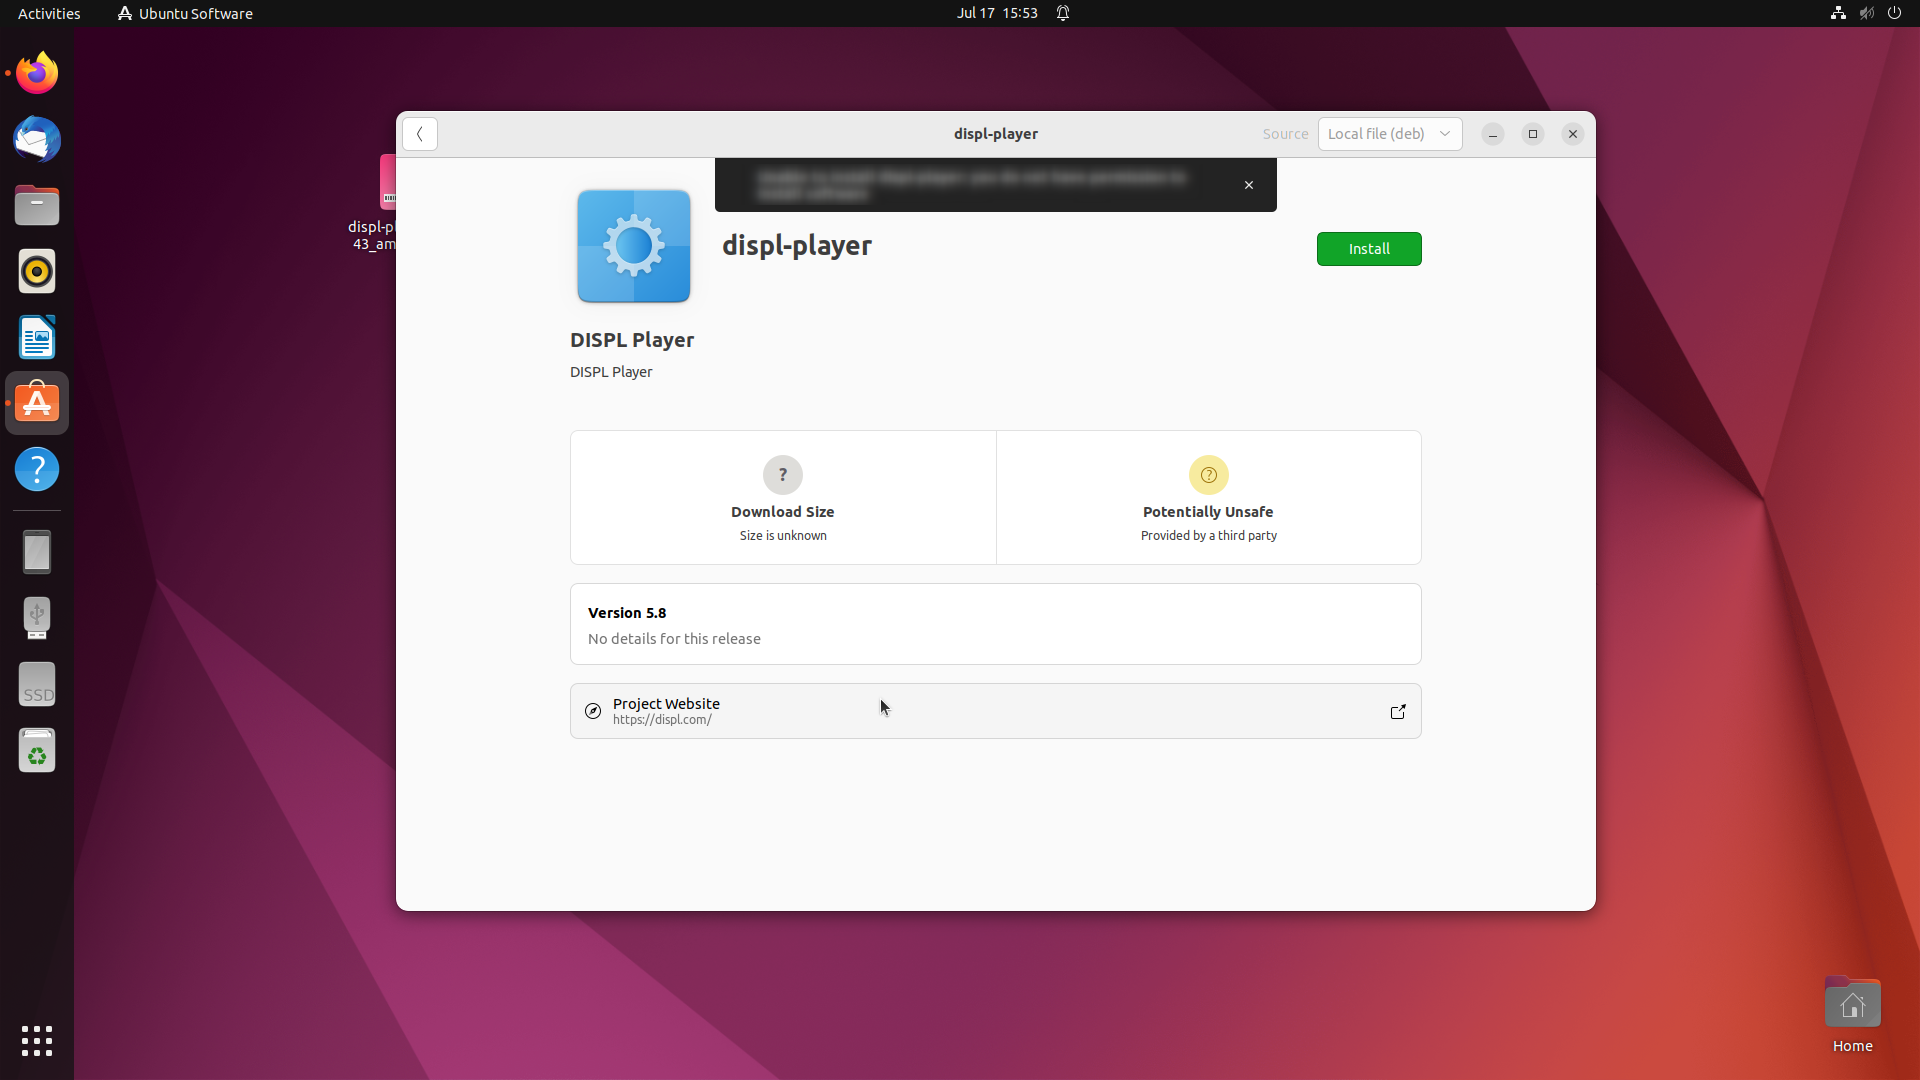Open Rhythmbox music player in the dock
The image size is (1920, 1080).
pos(37,271)
